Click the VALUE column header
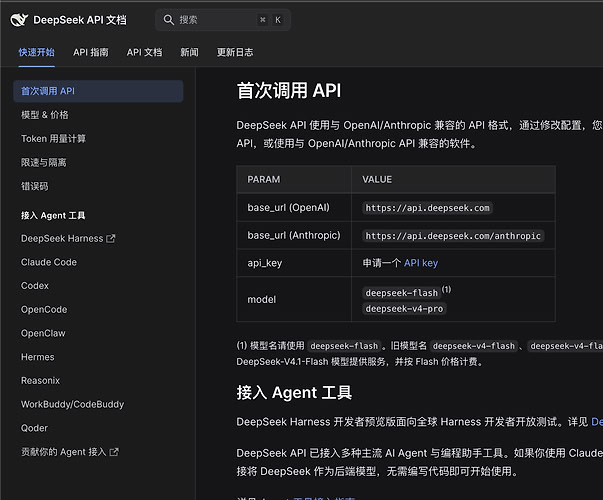This screenshot has width=603, height=500. point(453,180)
